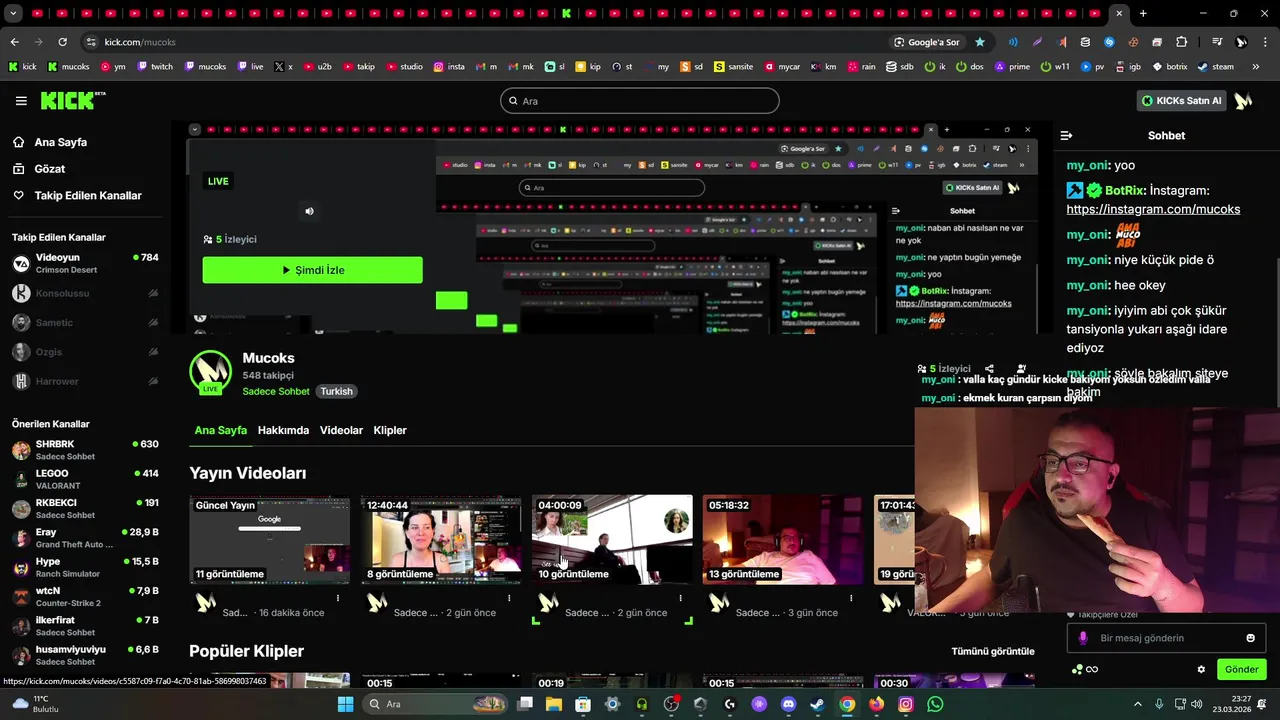The image size is (1280, 720).
Task: Expand bookmarks overflow chevron
Action: (1256, 67)
